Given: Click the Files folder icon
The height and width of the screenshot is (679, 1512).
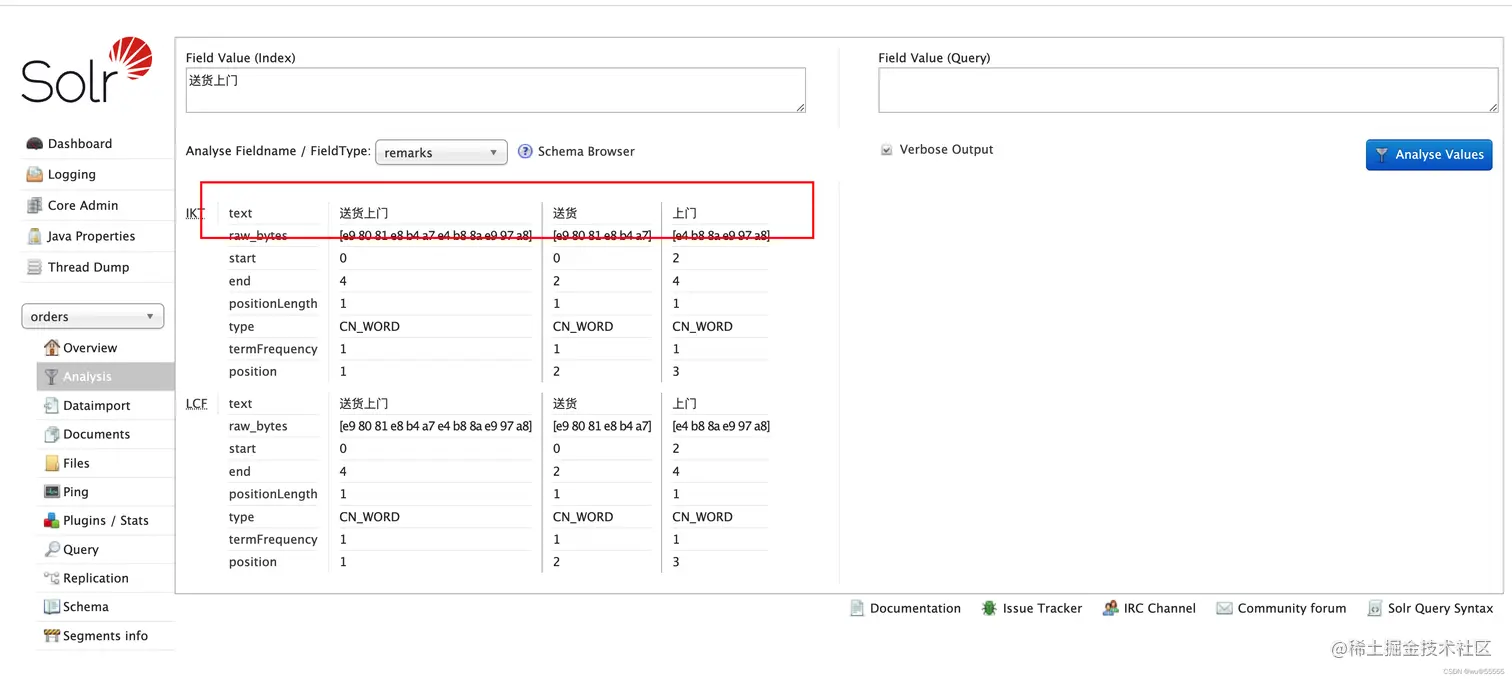Looking at the screenshot, I should tap(52, 464).
